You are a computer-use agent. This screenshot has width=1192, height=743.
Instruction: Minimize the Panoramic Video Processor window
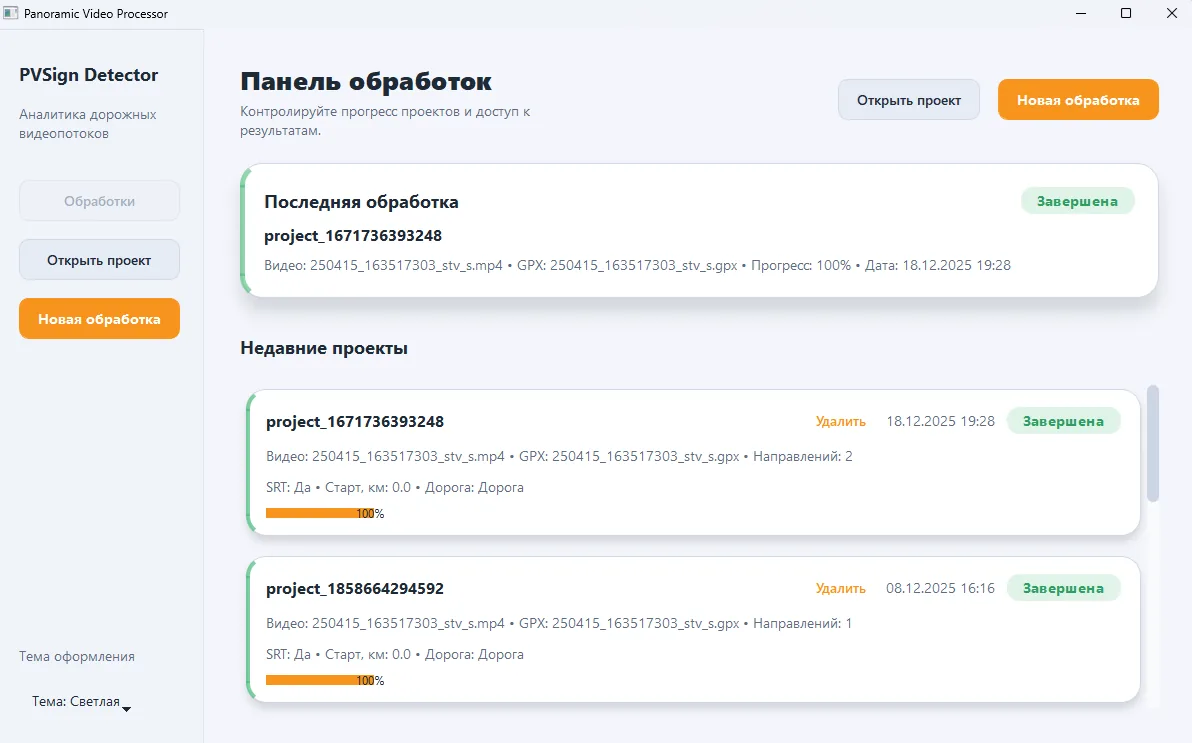tap(1081, 13)
